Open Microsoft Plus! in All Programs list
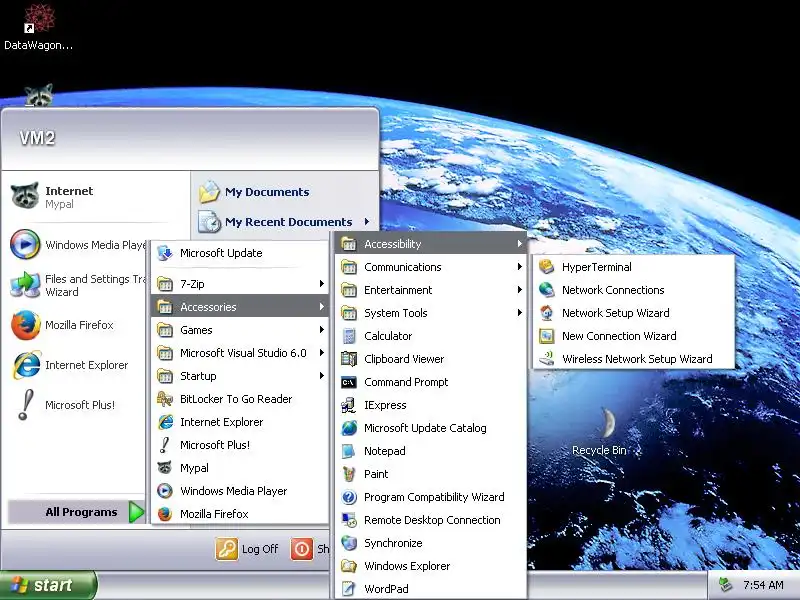The width and height of the screenshot is (800, 600). pyautogui.click(x=240, y=444)
